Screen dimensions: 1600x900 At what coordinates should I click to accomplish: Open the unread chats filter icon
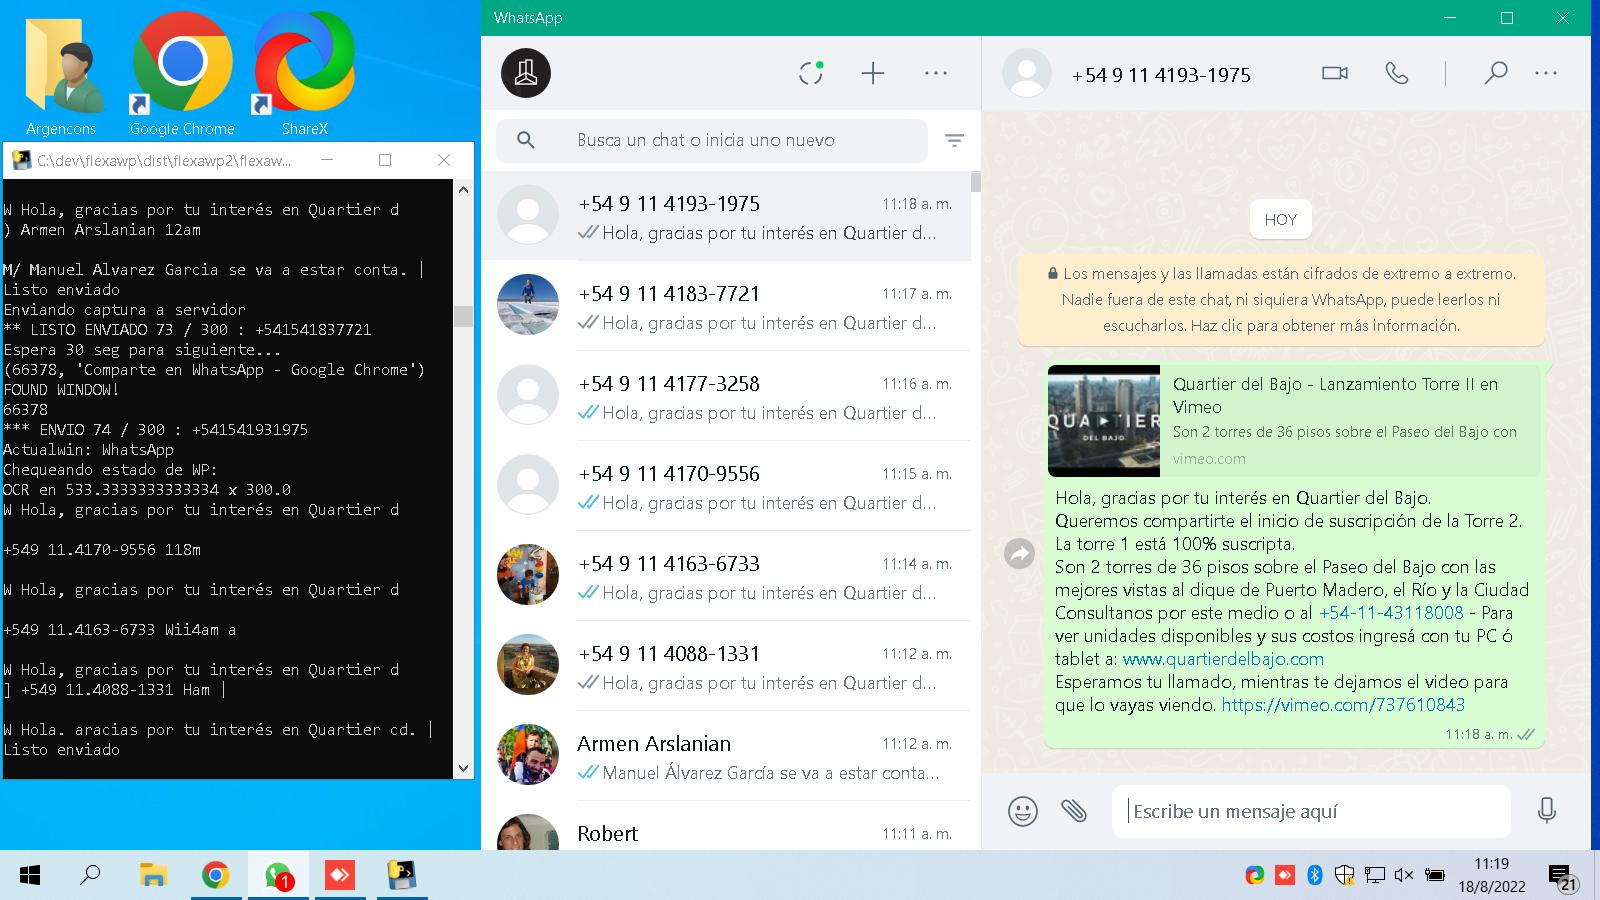click(x=955, y=141)
